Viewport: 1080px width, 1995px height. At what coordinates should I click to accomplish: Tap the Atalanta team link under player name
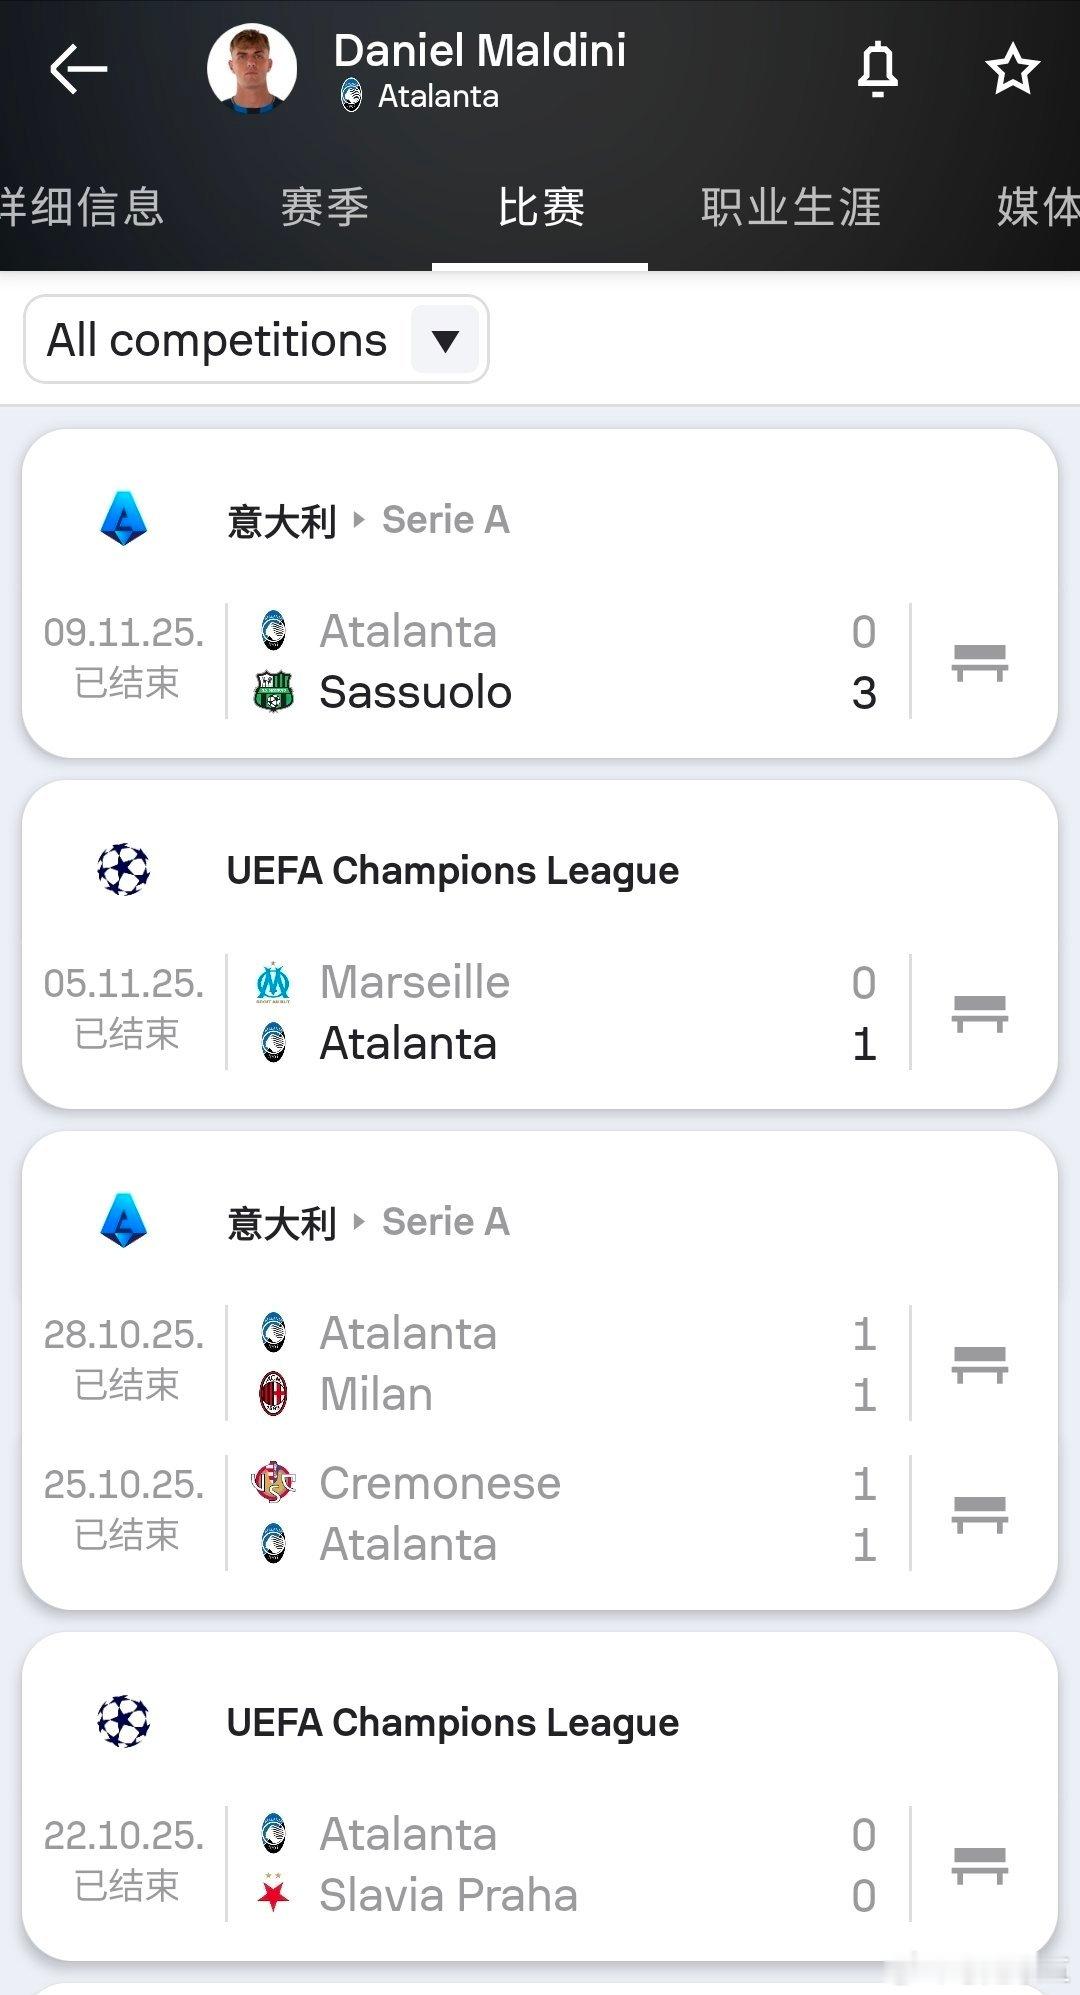(437, 97)
